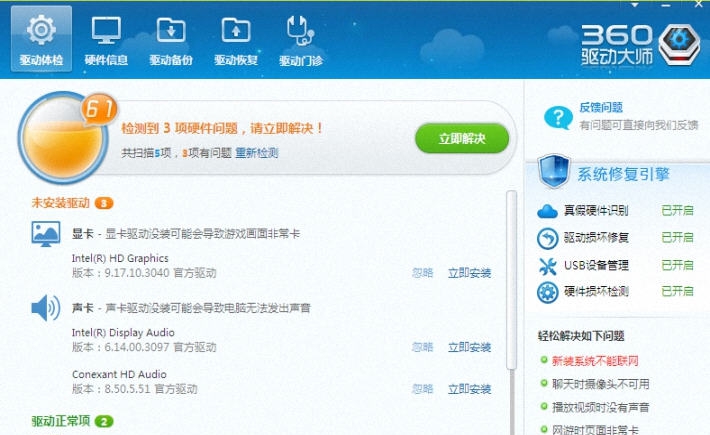Viewport: 710px width, 435px height.
Task: Toggle 真假硬件识别 已开启 status
Action: pyautogui.click(x=677, y=210)
